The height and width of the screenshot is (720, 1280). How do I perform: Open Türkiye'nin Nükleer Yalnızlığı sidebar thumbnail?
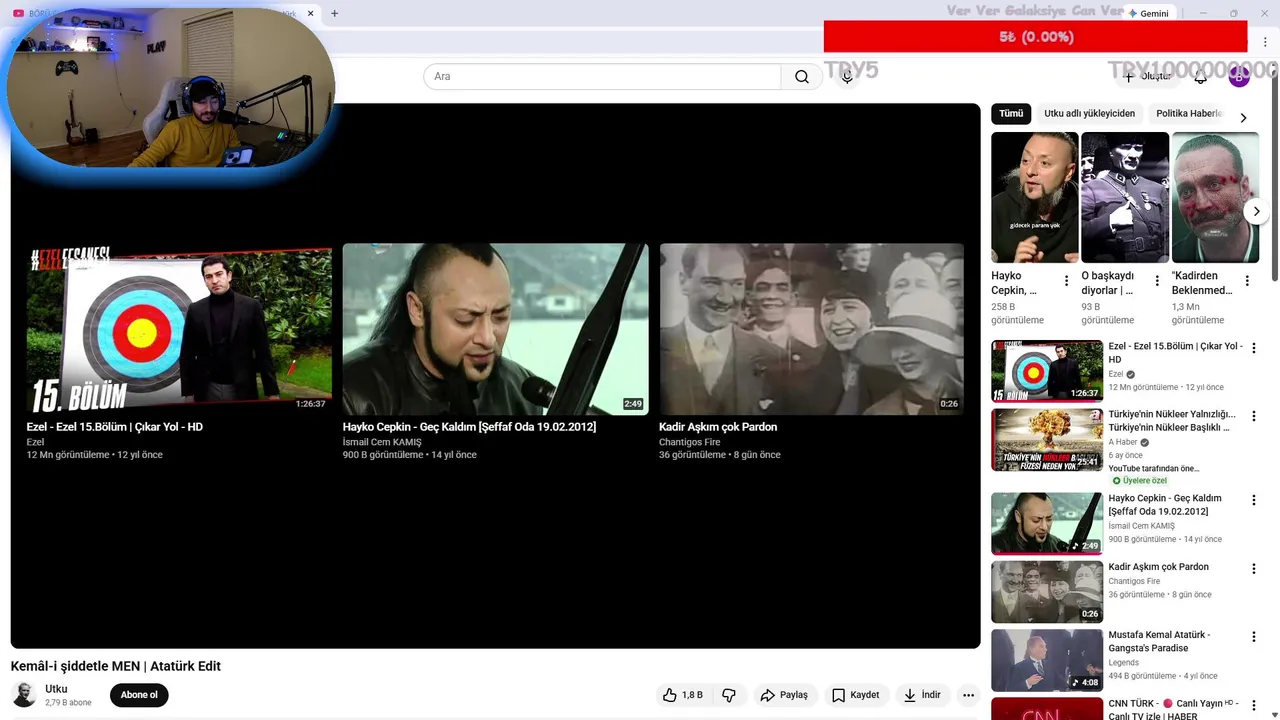point(1047,439)
